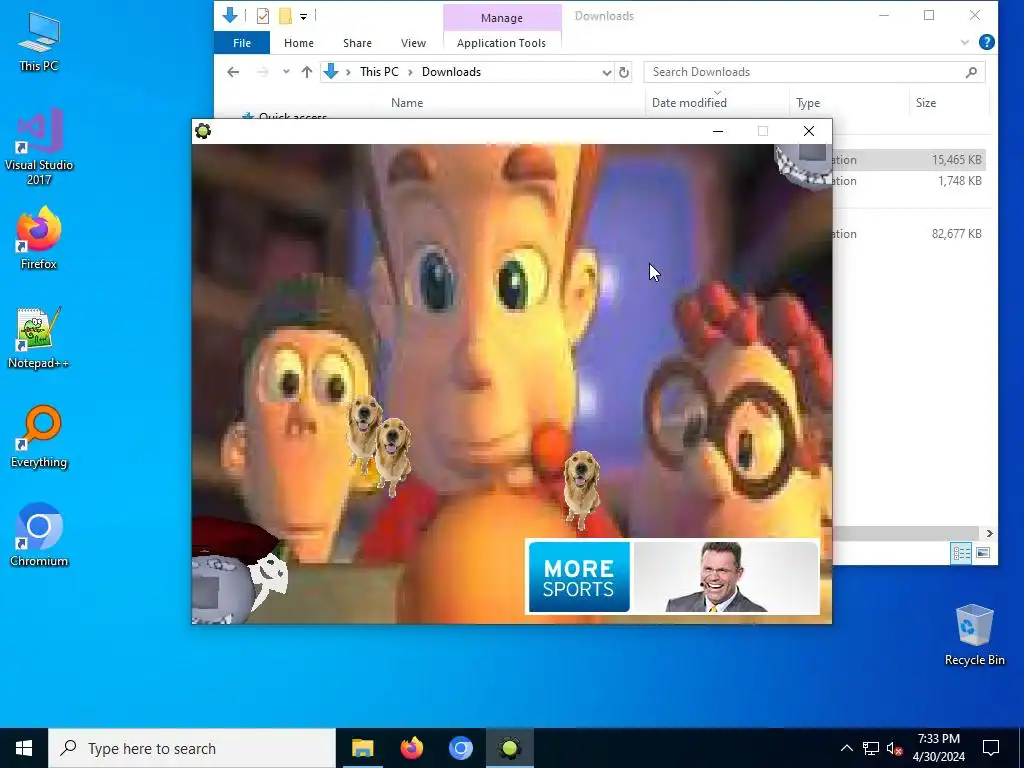
Task: Click the Explorer horizontal scrollbar right arrow
Action: pyautogui.click(x=989, y=534)
